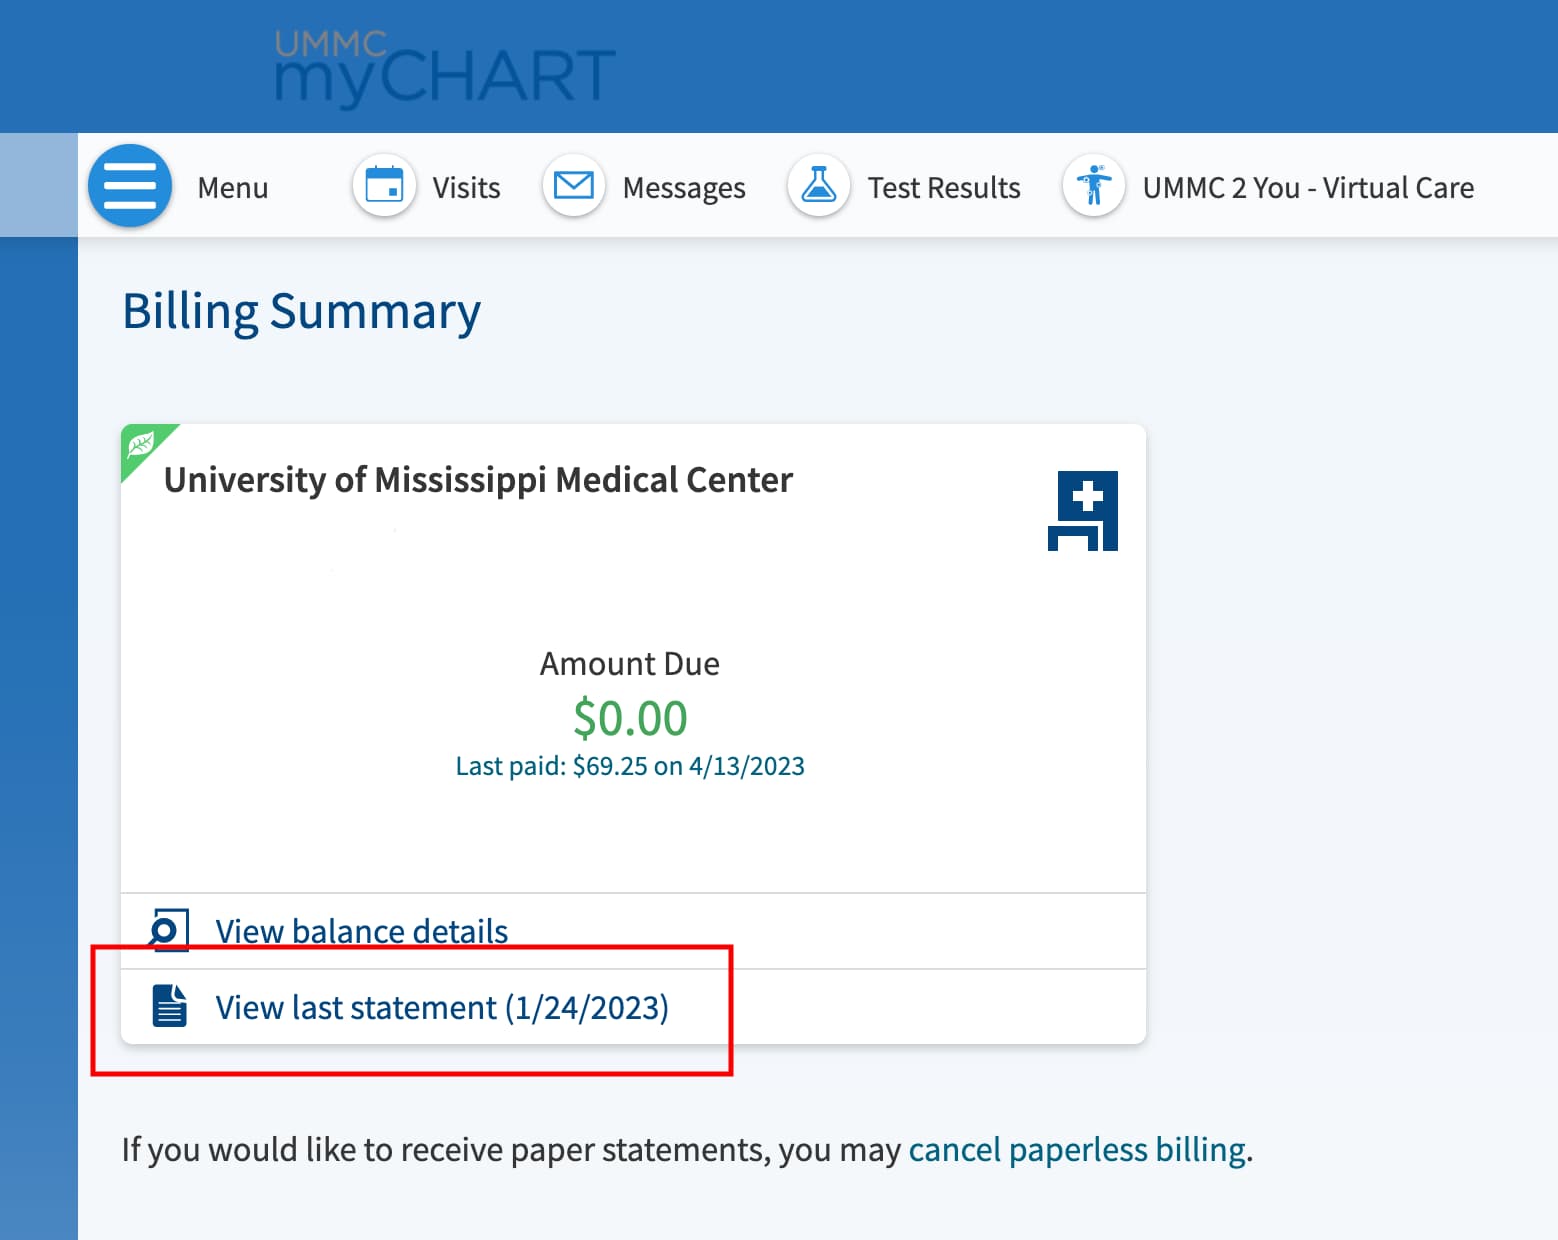The image size is (1558, 1240).
Task: Click the Last paid $69.25 on 4/13/2023 text
Action: (x=630, y=766)
